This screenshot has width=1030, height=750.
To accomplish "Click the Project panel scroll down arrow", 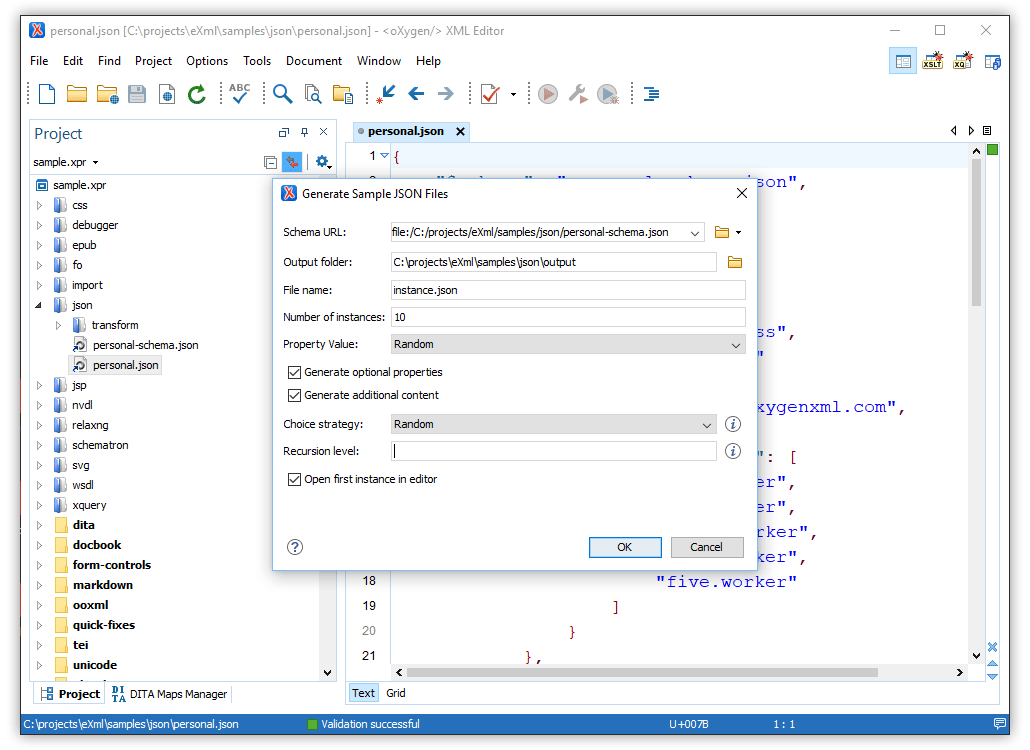I will tap(327, 673).
